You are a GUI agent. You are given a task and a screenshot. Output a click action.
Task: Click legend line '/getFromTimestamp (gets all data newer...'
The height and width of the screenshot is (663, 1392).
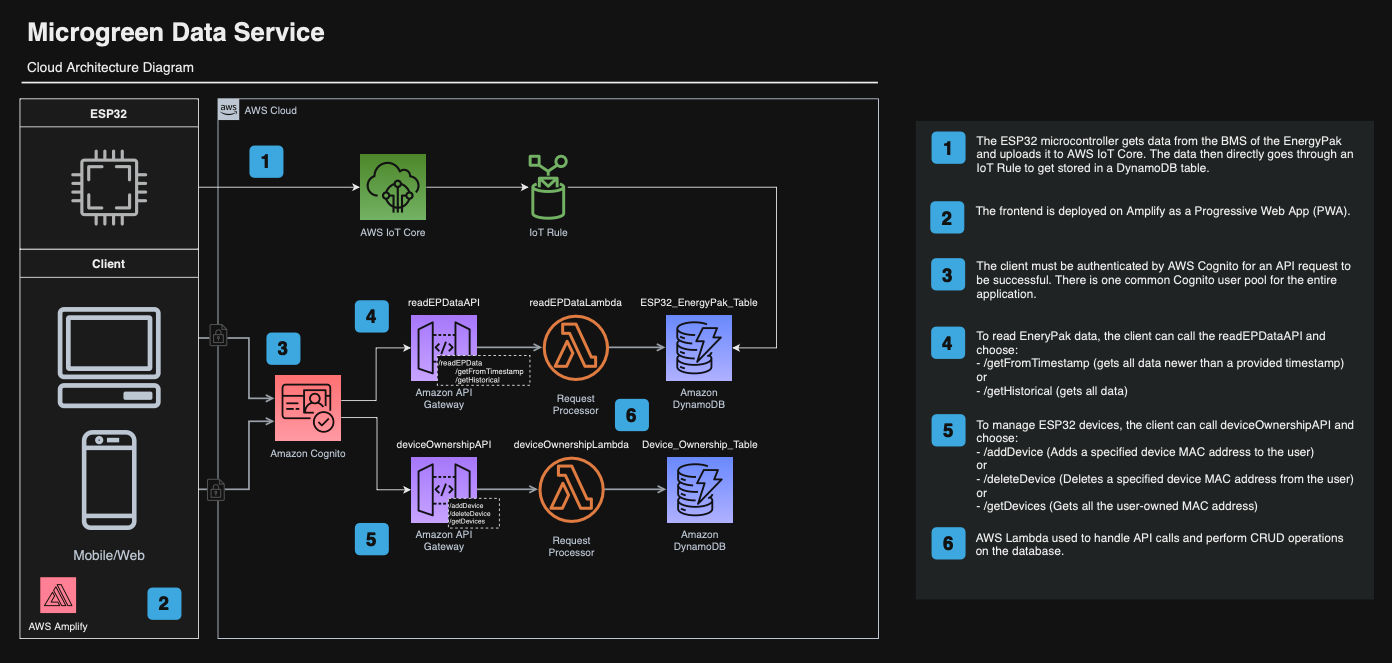1160,362
